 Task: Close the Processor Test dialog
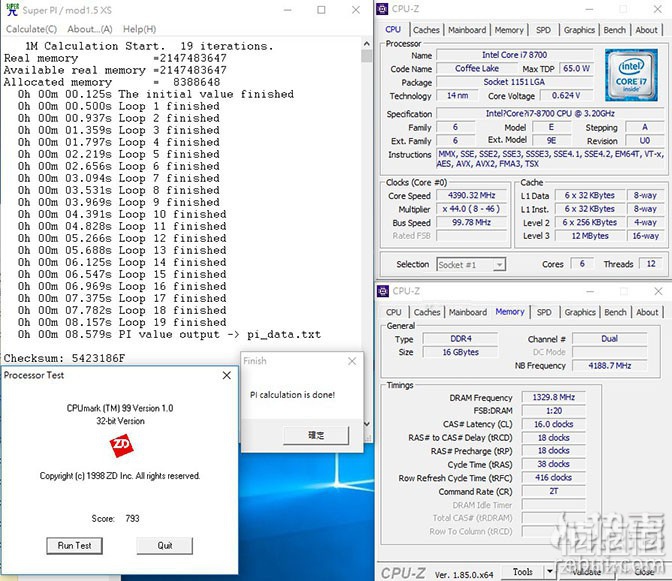(227, 375)
